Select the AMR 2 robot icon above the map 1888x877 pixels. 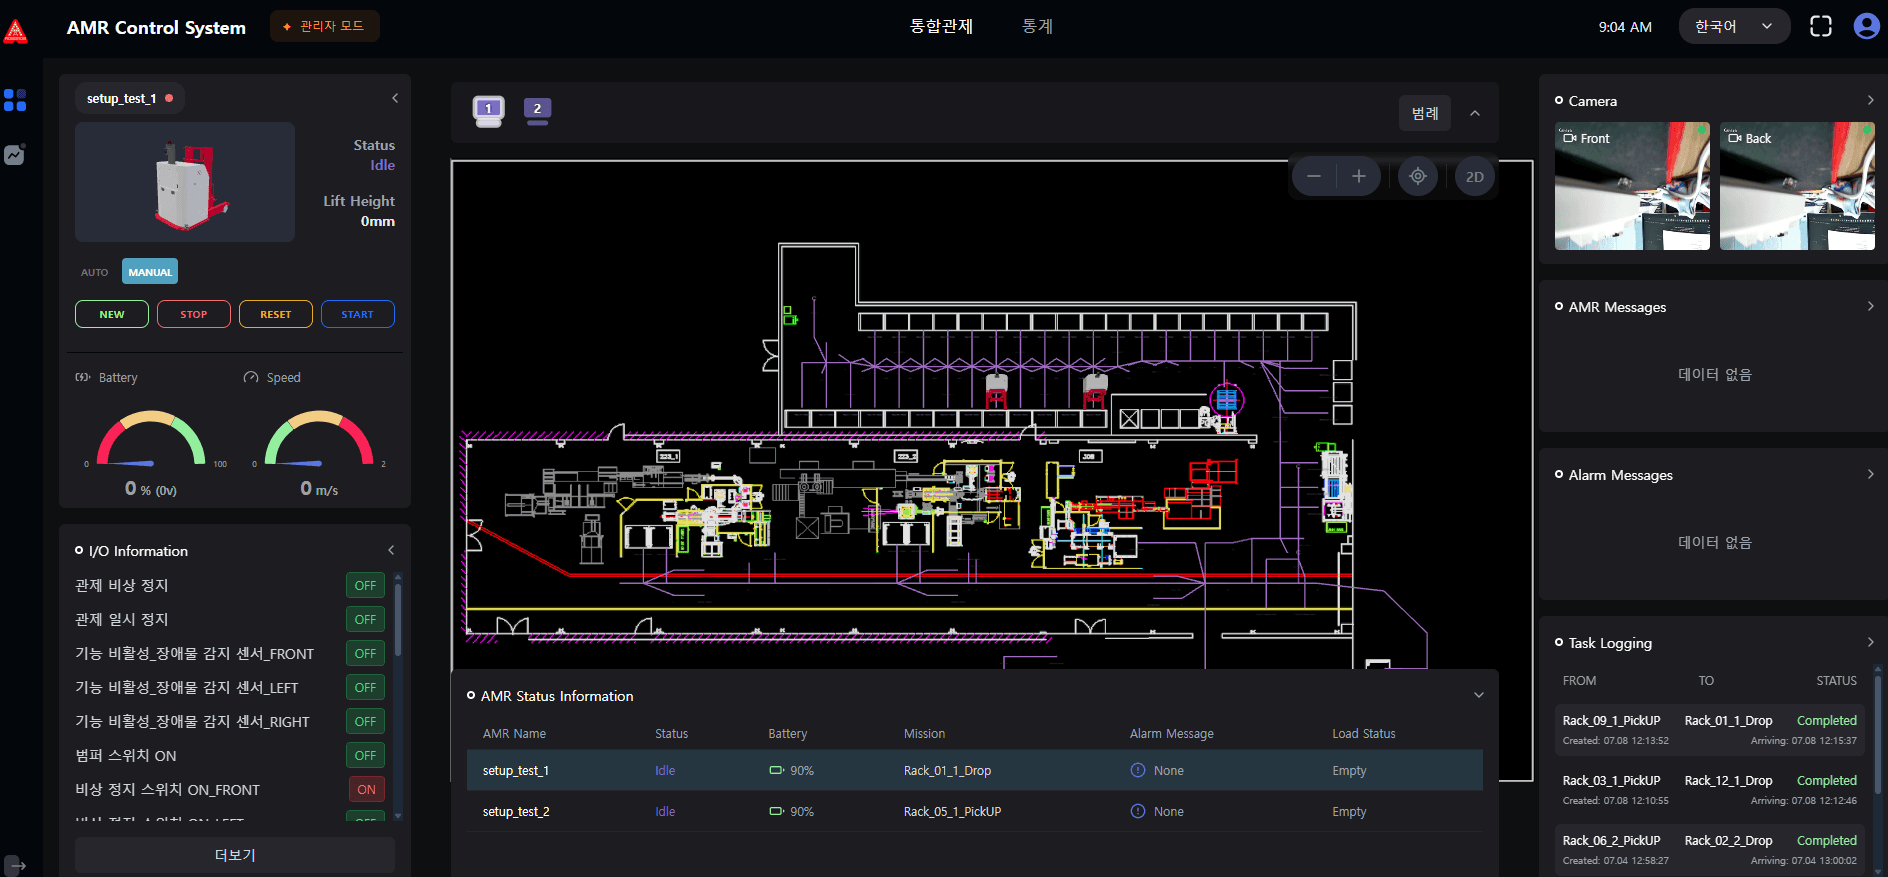click(x=537, y=110)
